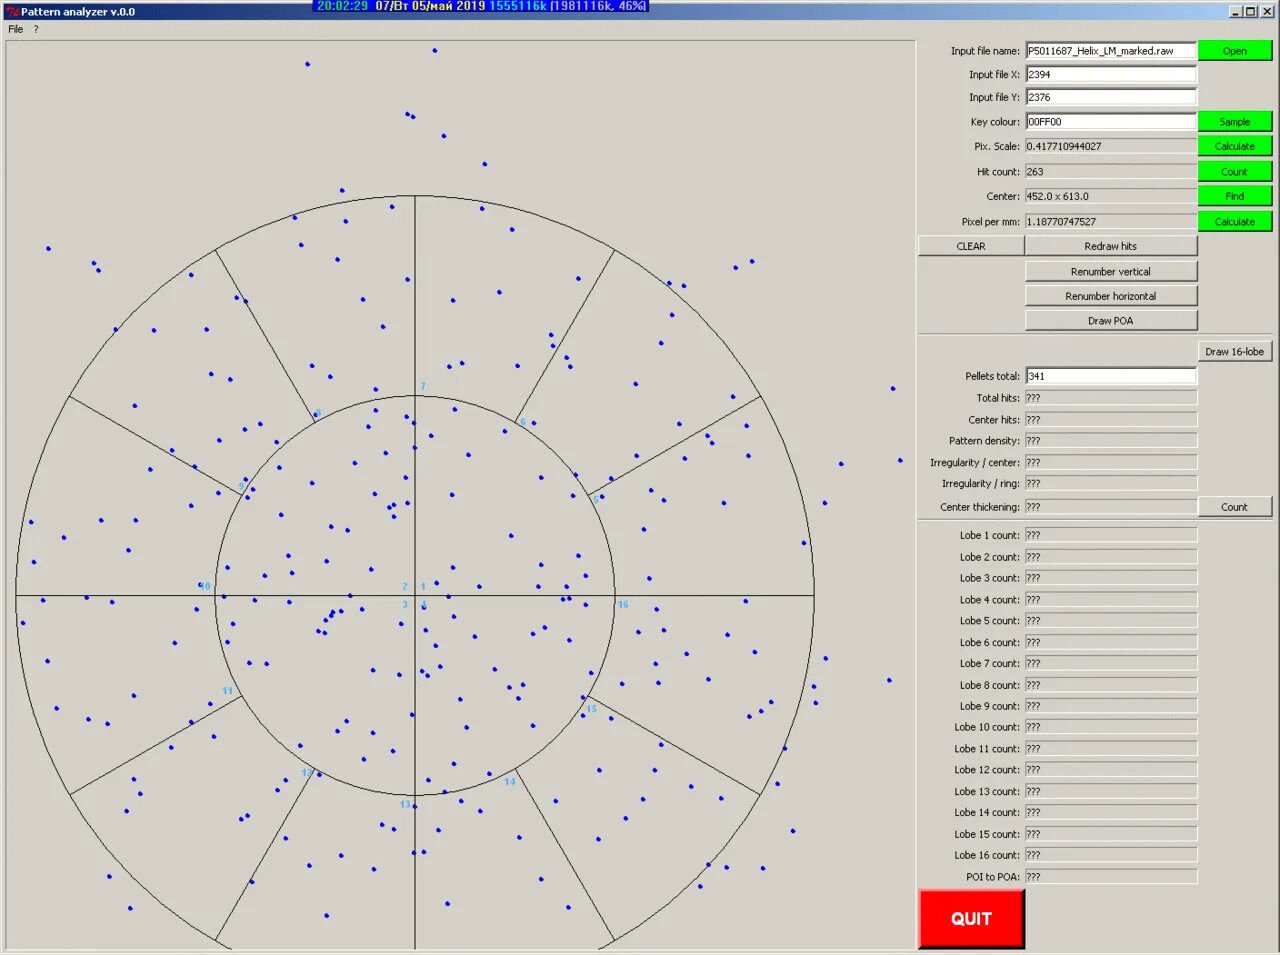Minimize the Pattern analyzer window
The height and width of the screenshot is (955, 1280).
1236,12
